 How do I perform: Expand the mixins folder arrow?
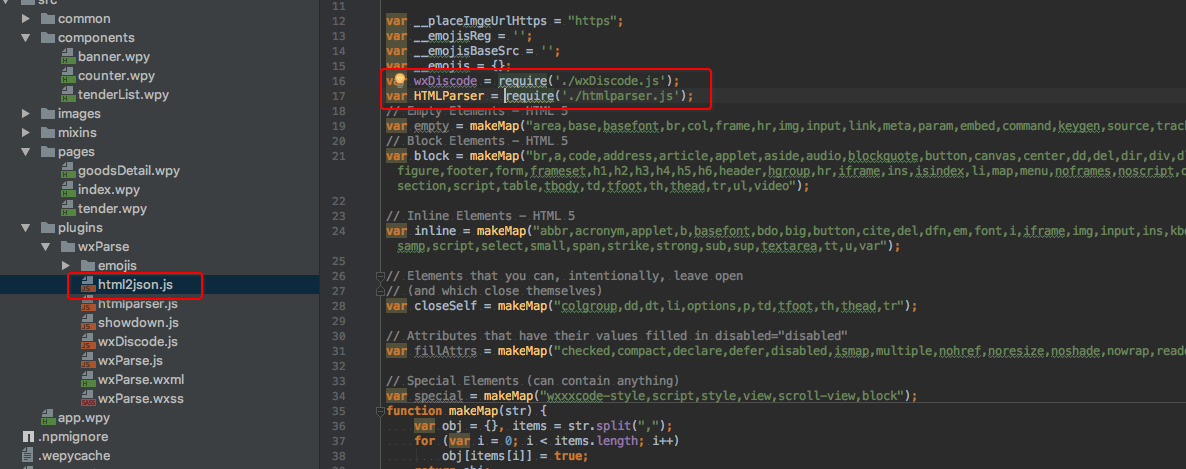point(26,133)
